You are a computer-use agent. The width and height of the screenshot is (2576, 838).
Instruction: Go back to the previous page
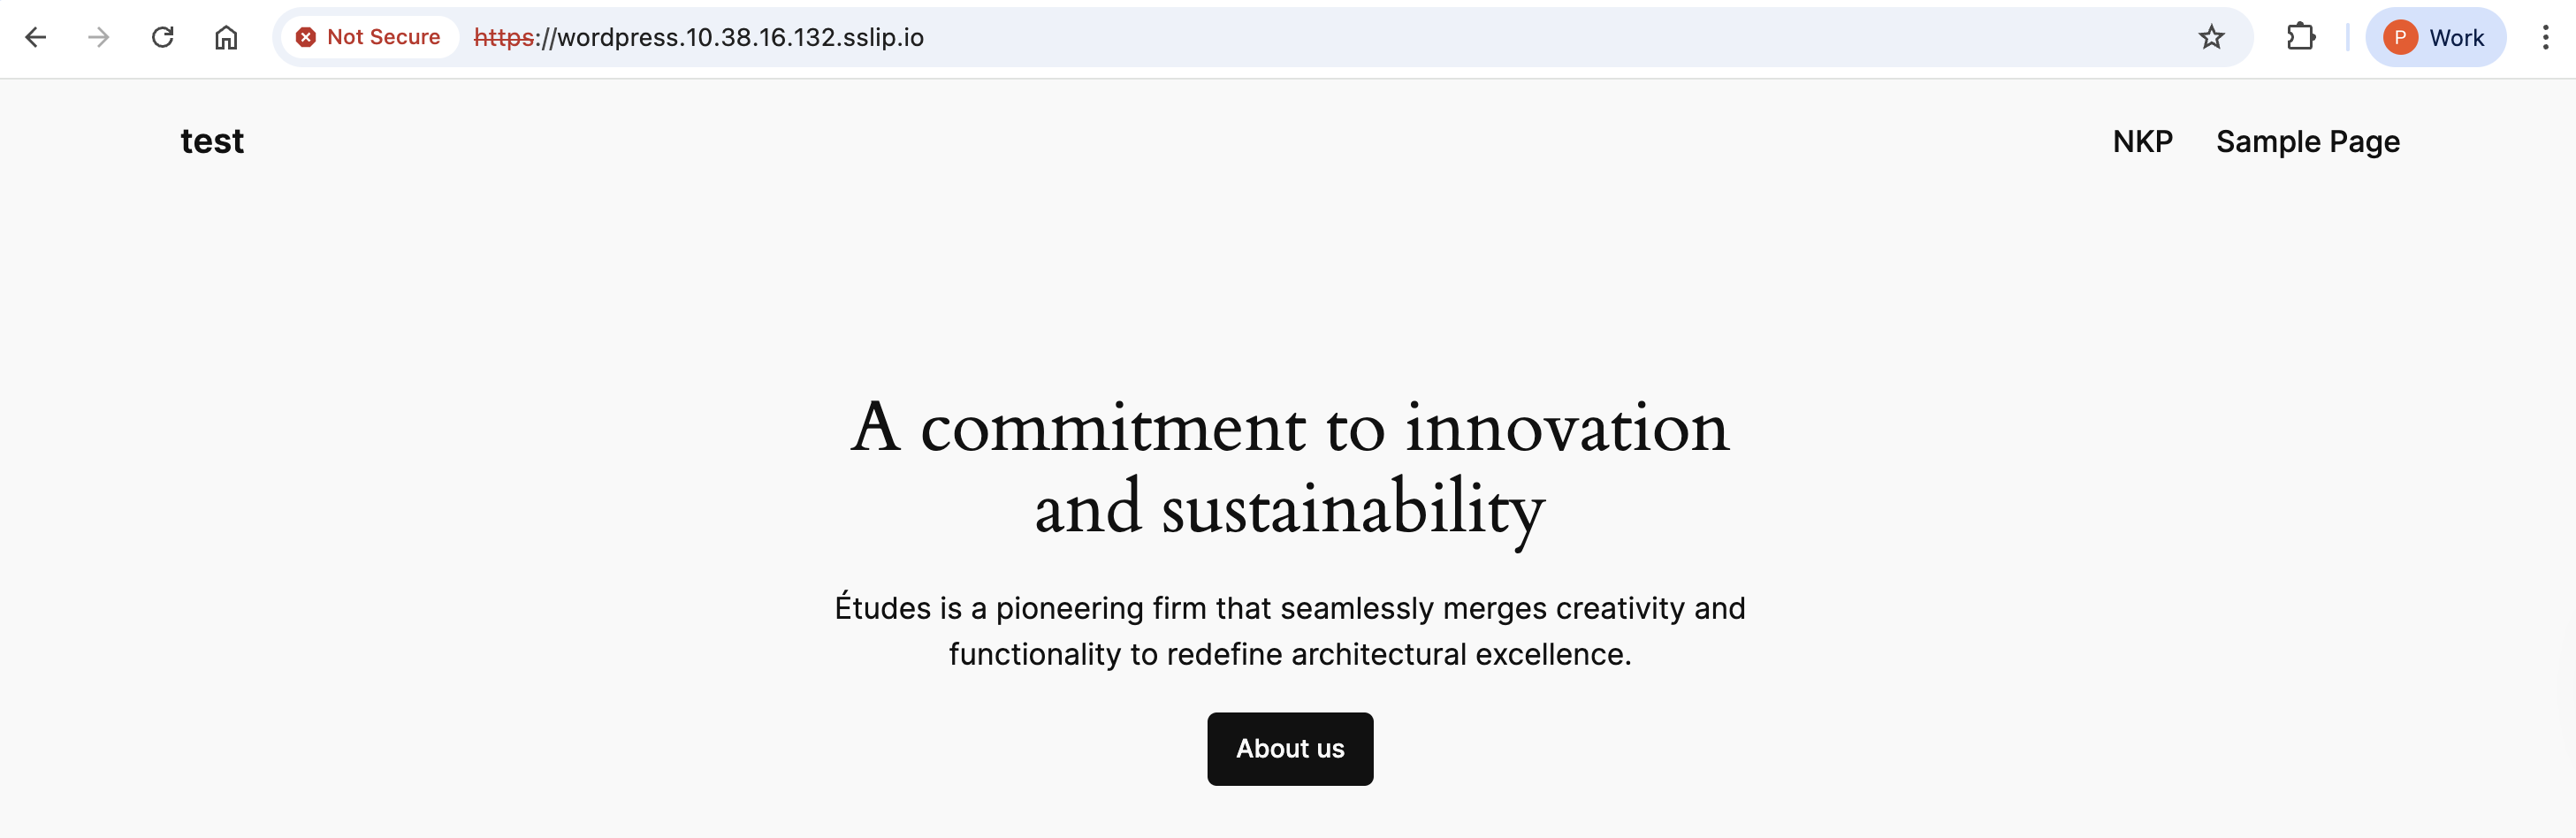point(36,38)
